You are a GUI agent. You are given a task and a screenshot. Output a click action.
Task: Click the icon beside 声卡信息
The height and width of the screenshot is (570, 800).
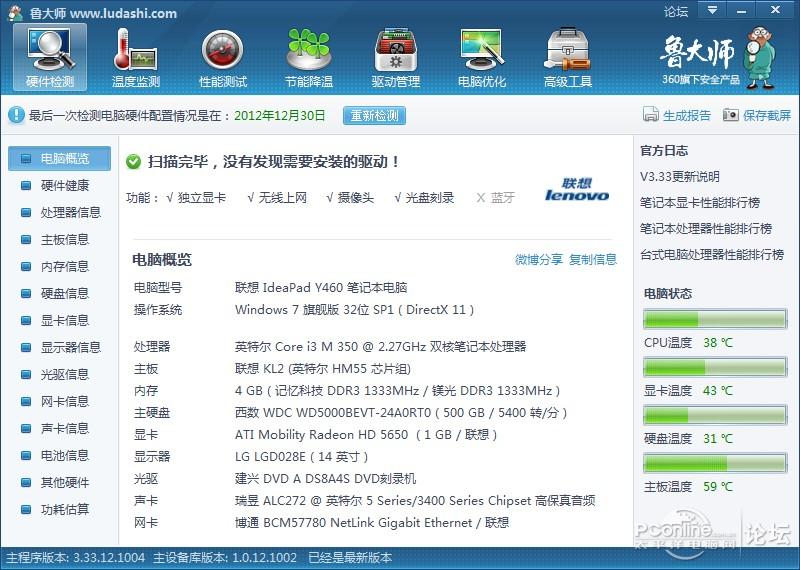26,429
